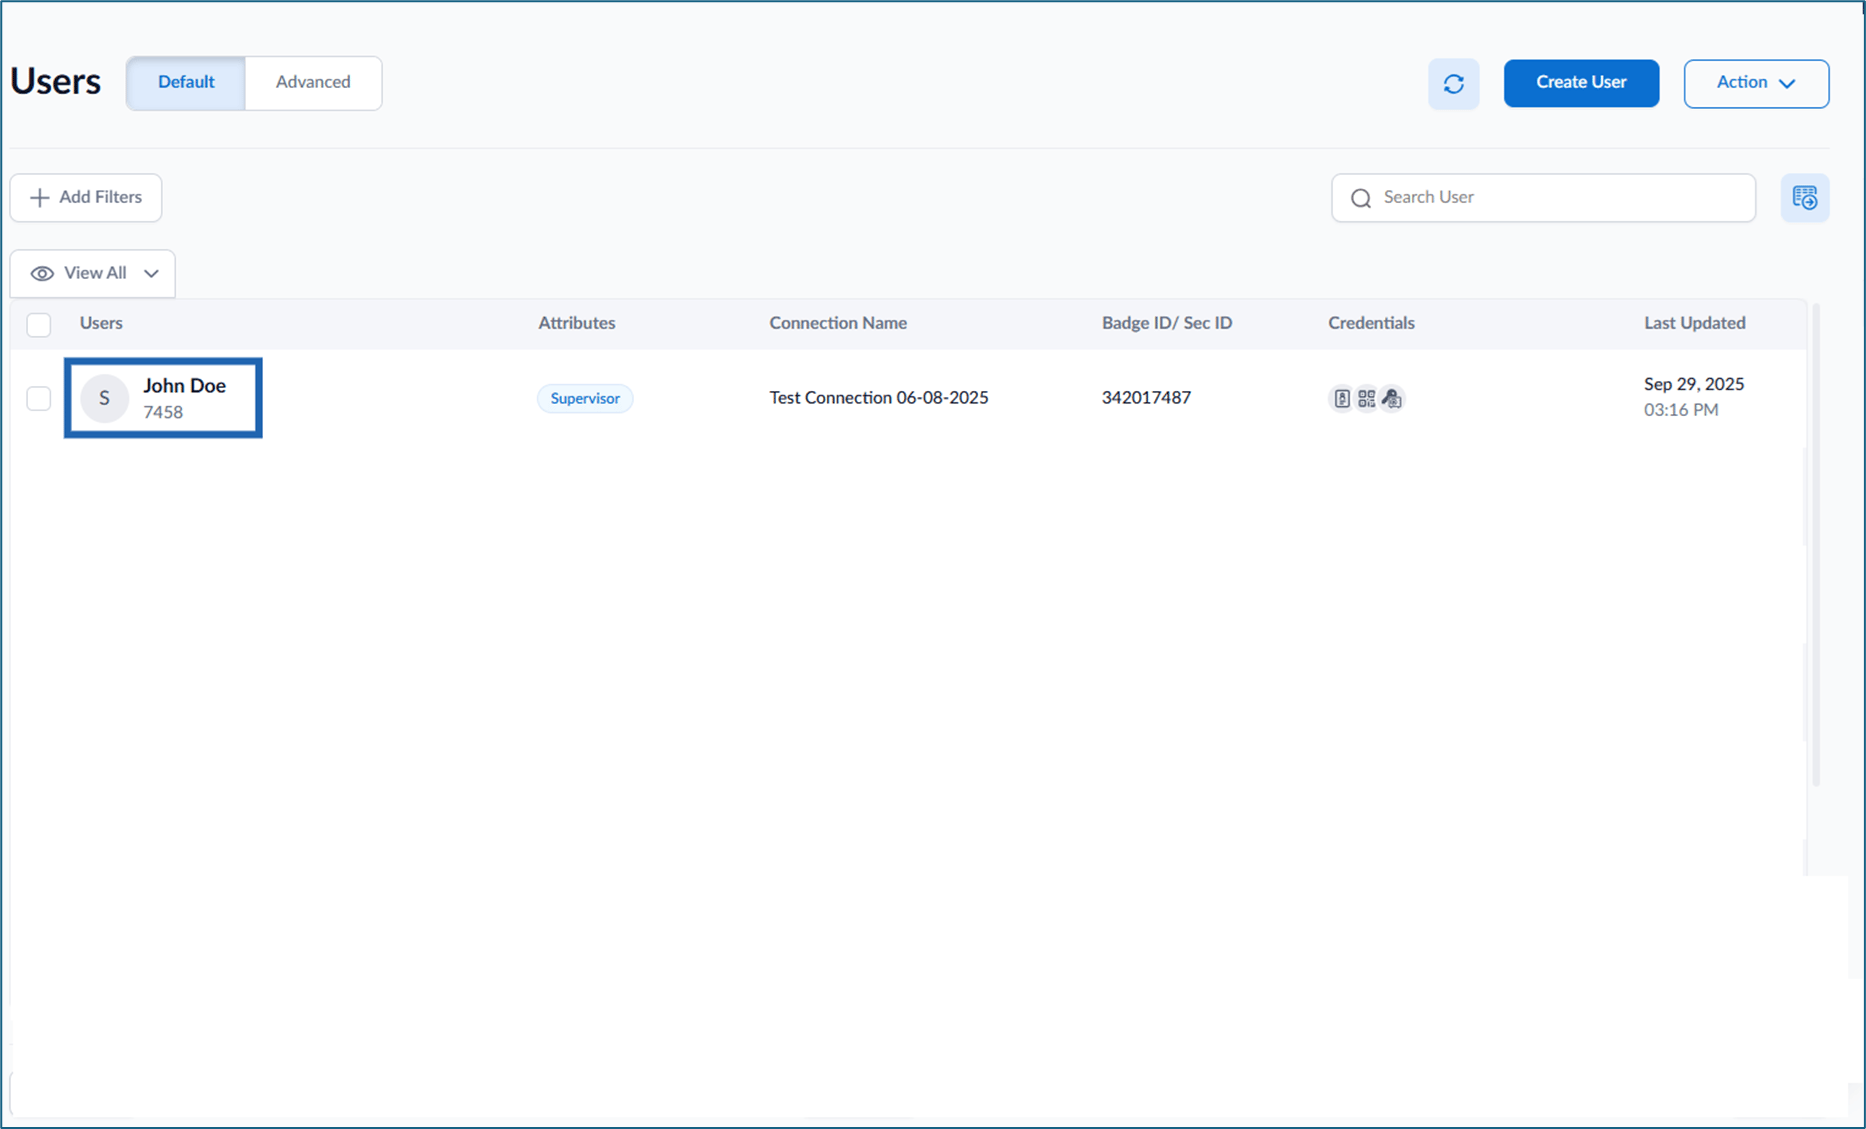Click the badge number 342017487
Screen dimensions: 1866x1129
[1146, 398]
